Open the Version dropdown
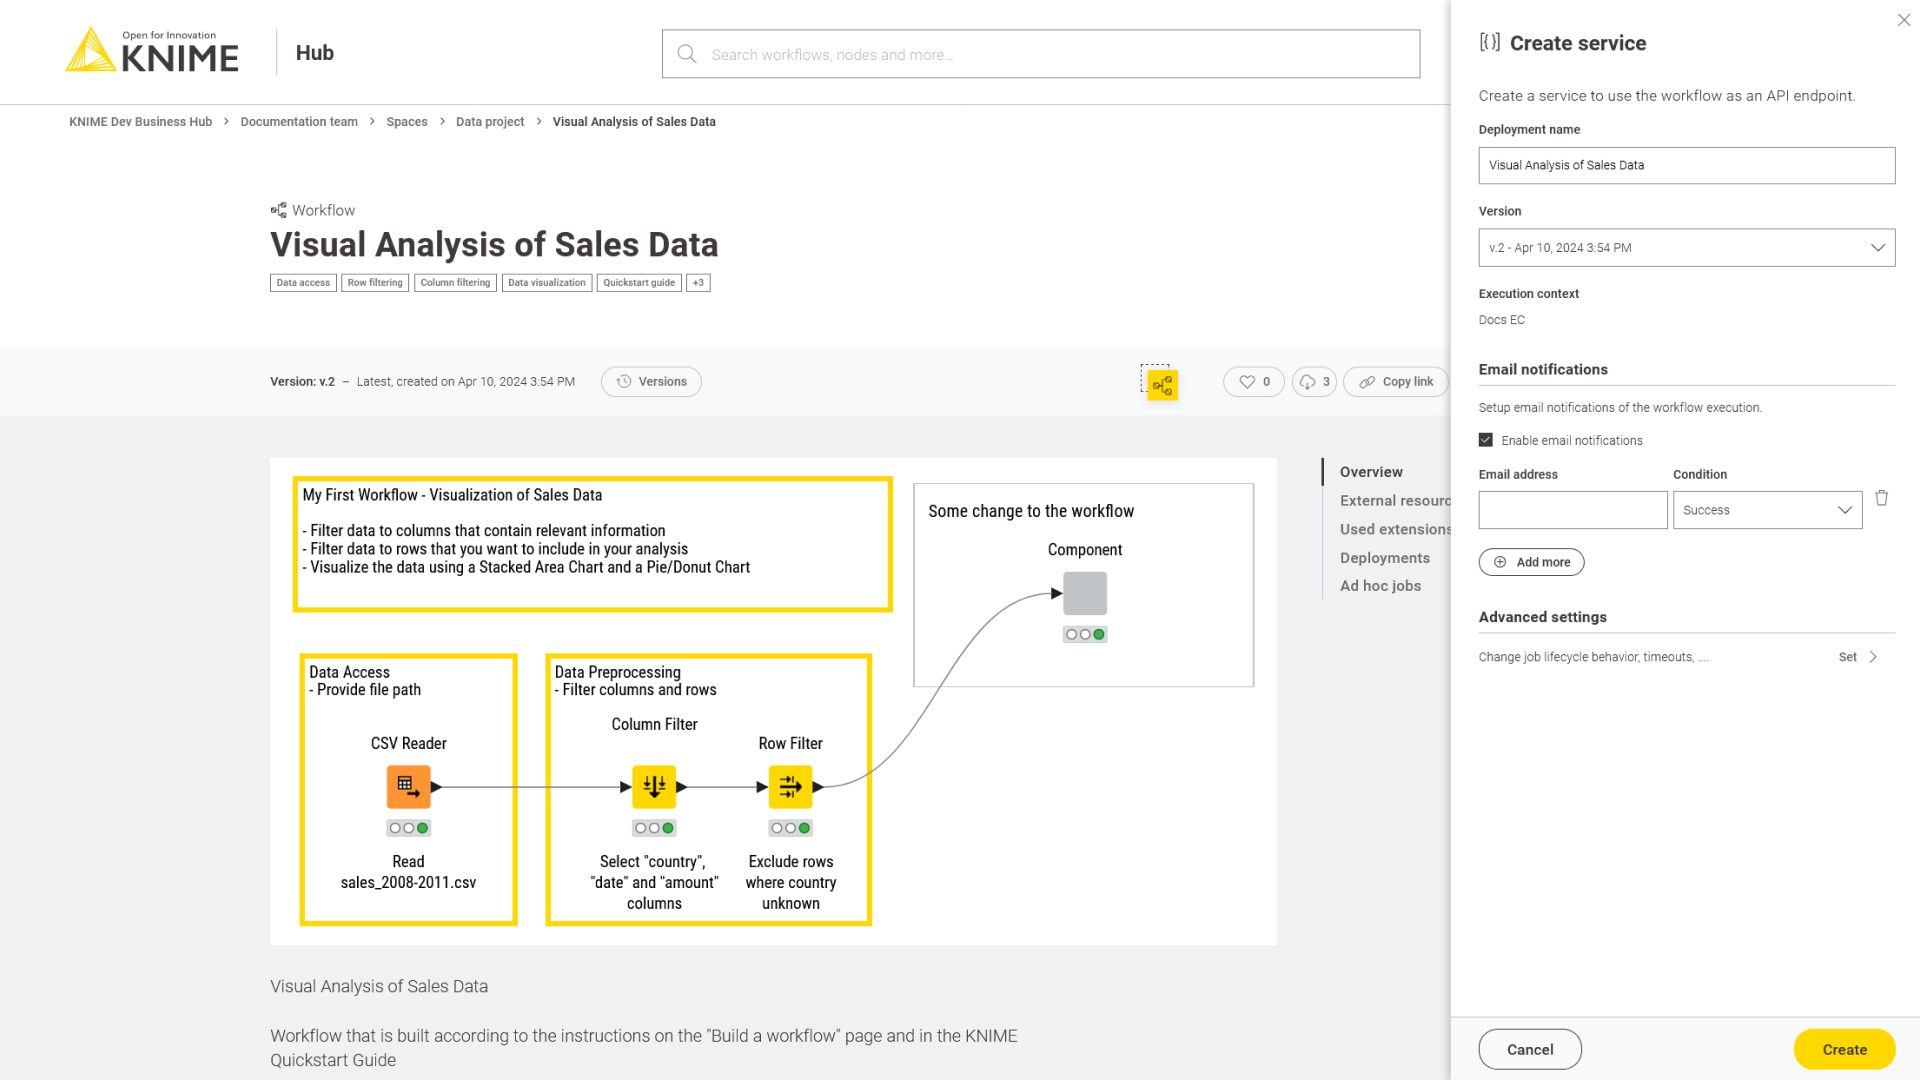Image resolution: width=1920 pixels, height=1080 pixels. [x=1687, y=248]
